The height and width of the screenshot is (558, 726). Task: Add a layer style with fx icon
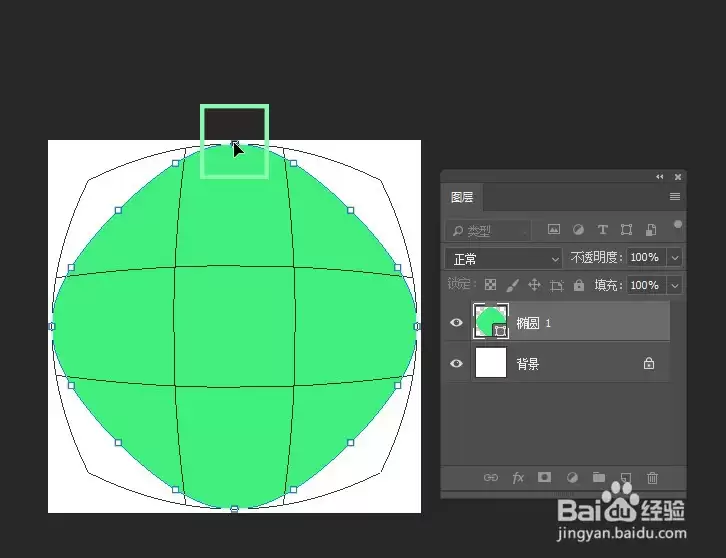518,477
